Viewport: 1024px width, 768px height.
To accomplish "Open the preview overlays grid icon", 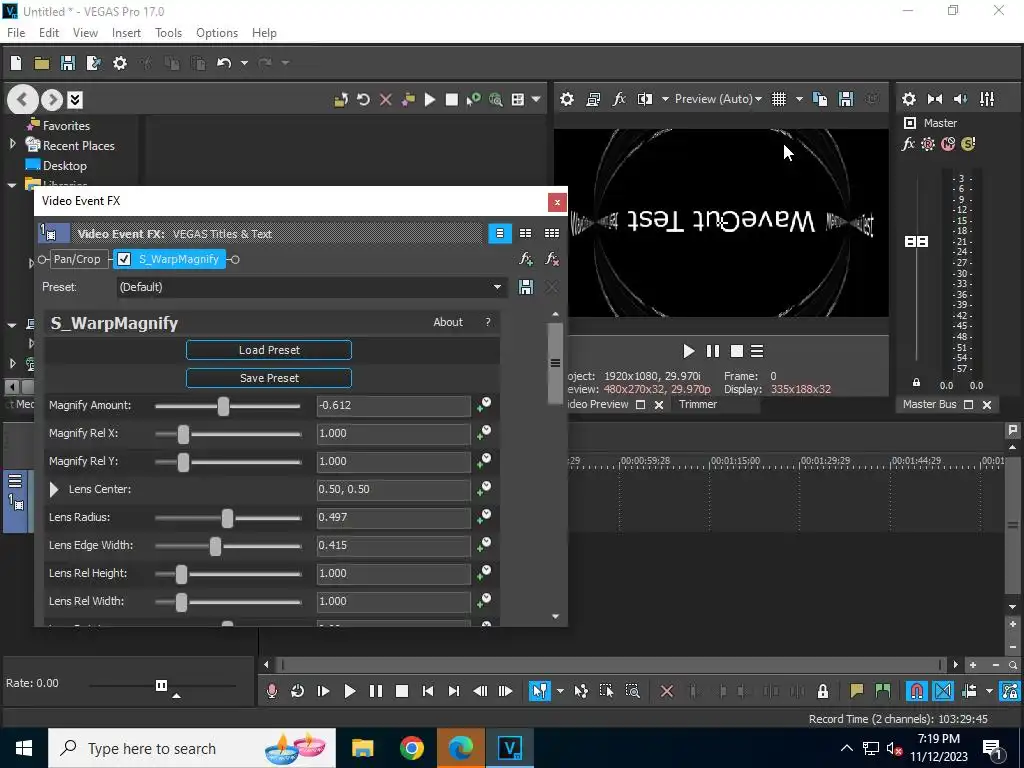I will click(778, 99).
